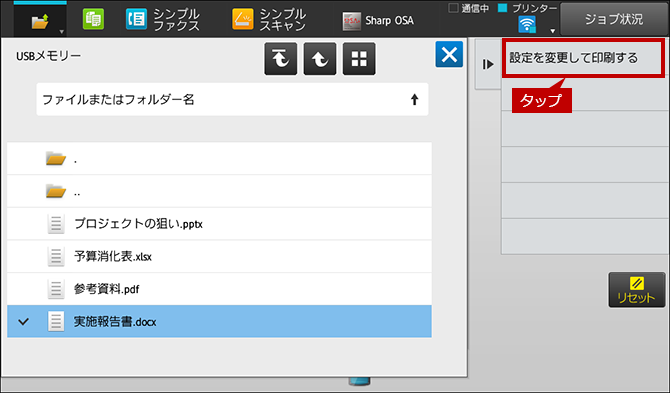Expand the mode dropdown arrow beside folder icon
This screenshot has width=670, height=393.
[x=62, y=32]
